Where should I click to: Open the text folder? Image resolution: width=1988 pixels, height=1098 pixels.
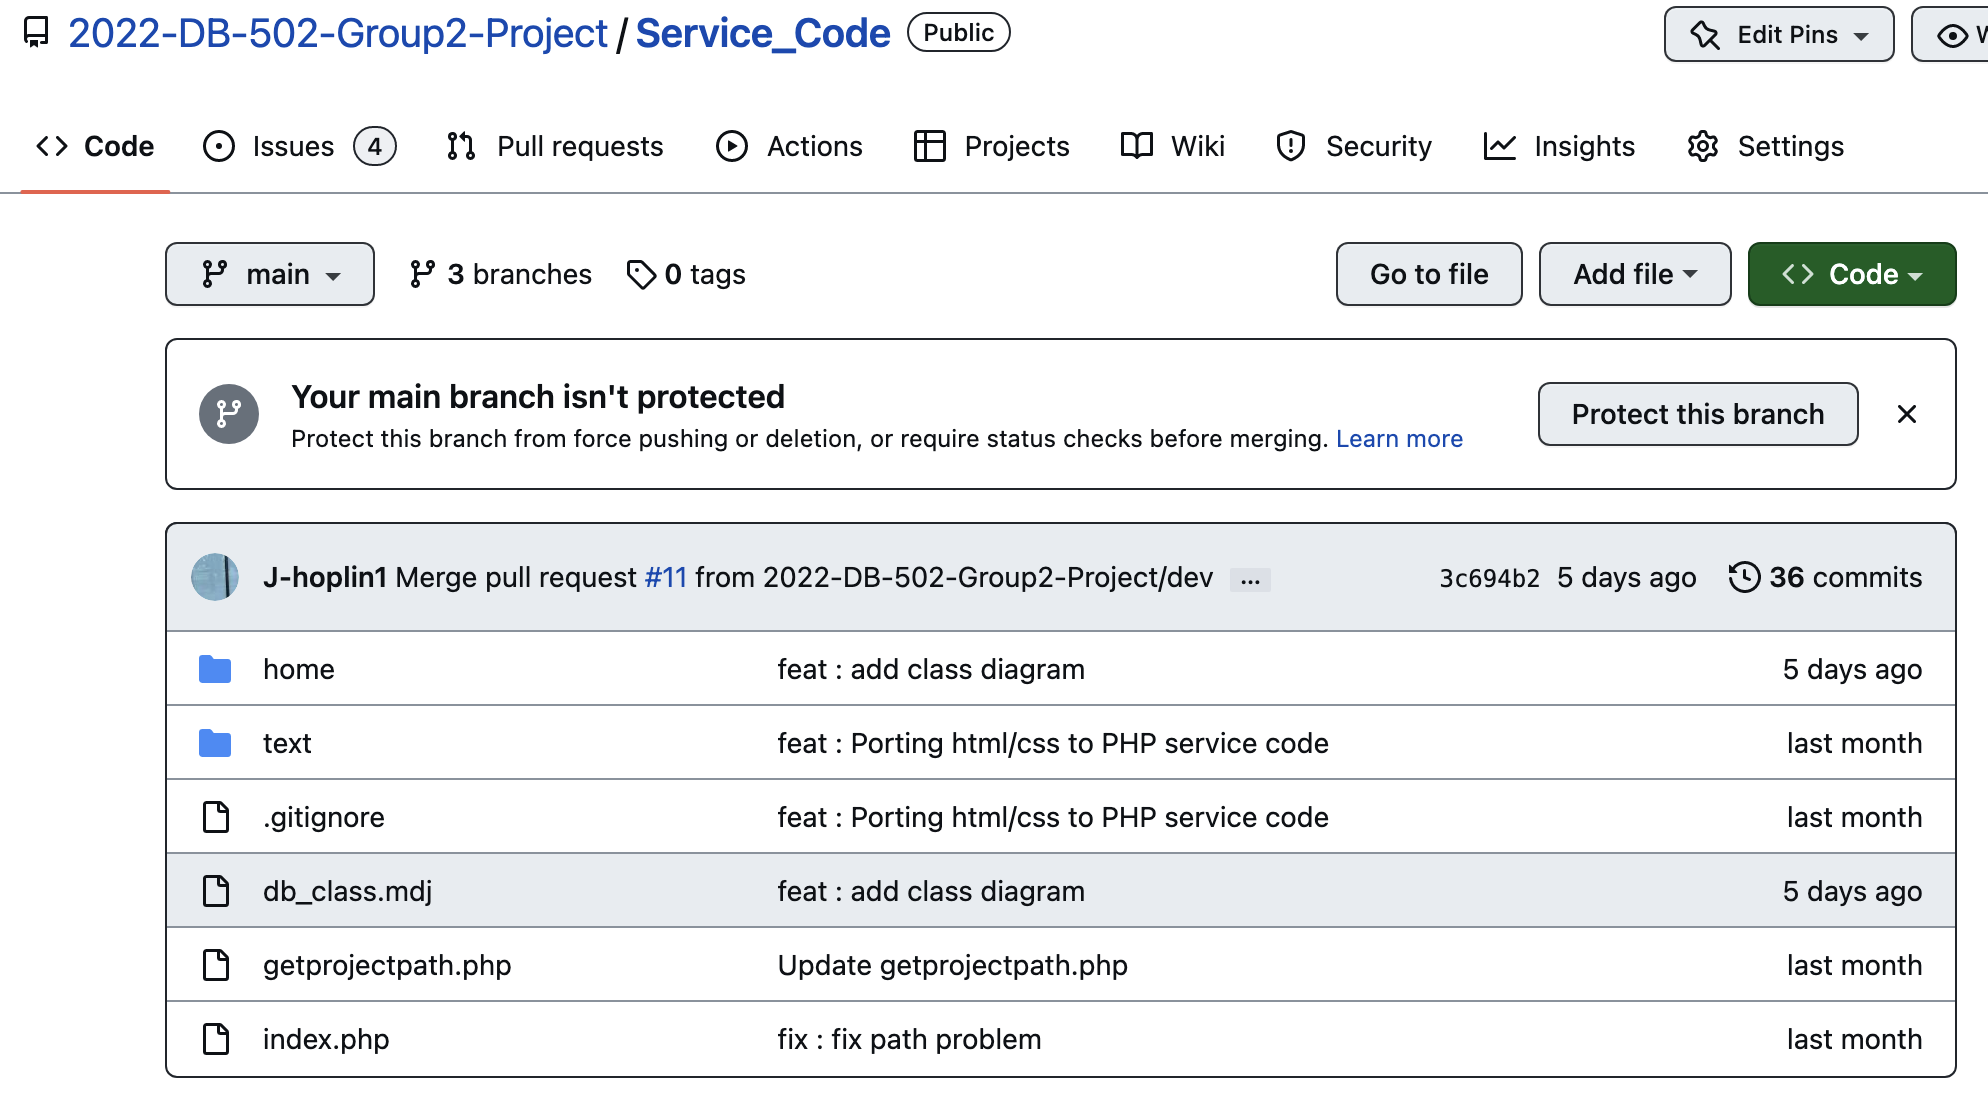(287, 743)
